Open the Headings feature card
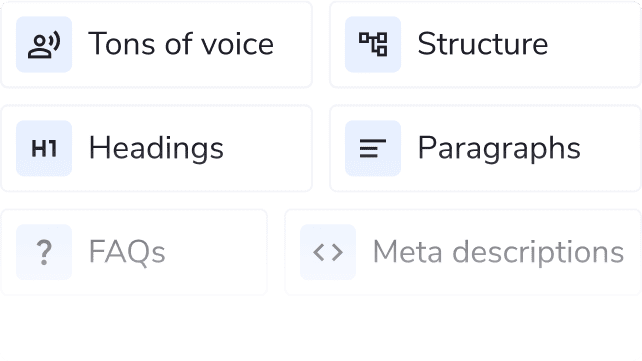This screenshot has width=642, height=361. (156, 148)
